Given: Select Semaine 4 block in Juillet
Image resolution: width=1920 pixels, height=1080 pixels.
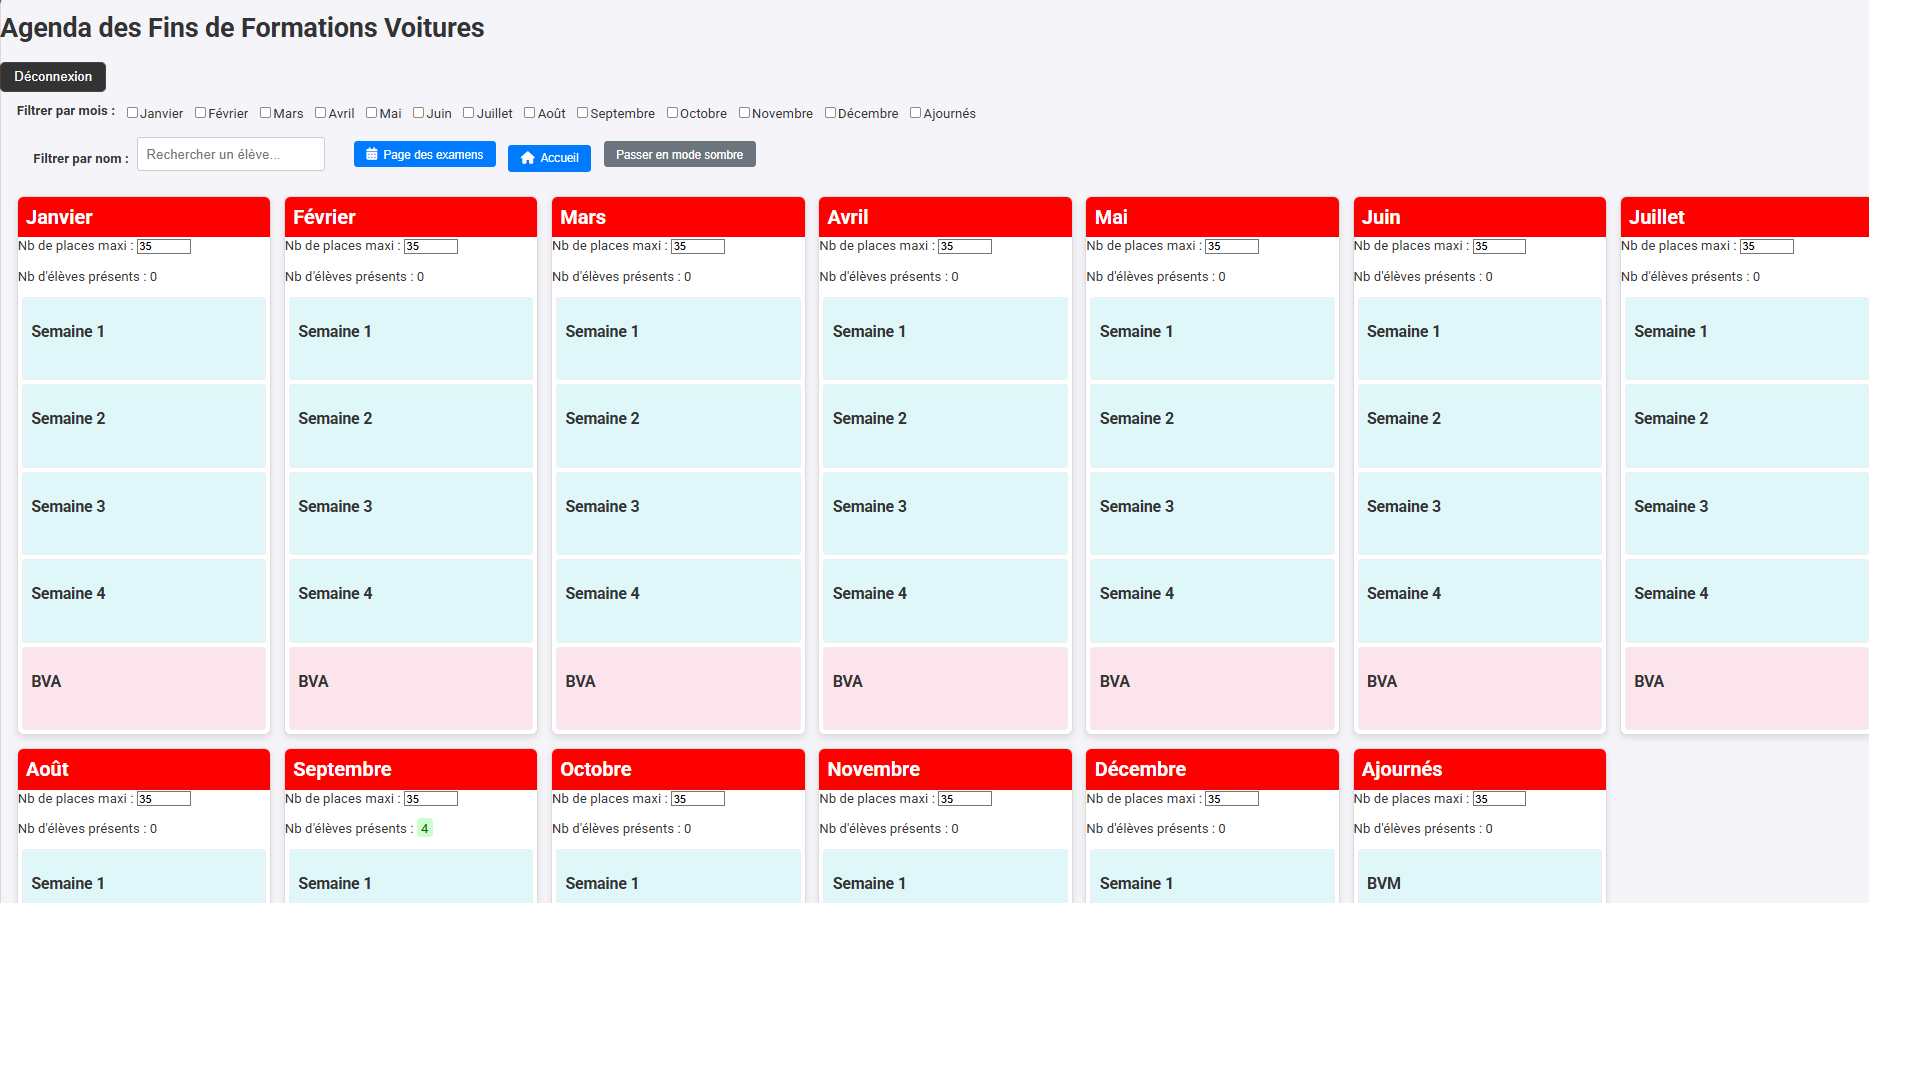Looking at the screenshot, I should (1745, 600).
